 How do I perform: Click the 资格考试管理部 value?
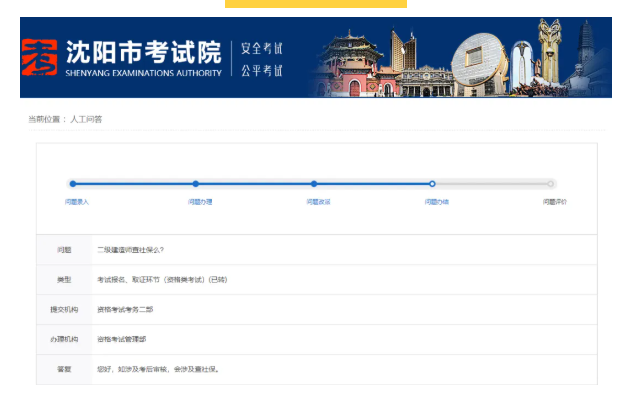pyautogui.click(x=122, y=339)
